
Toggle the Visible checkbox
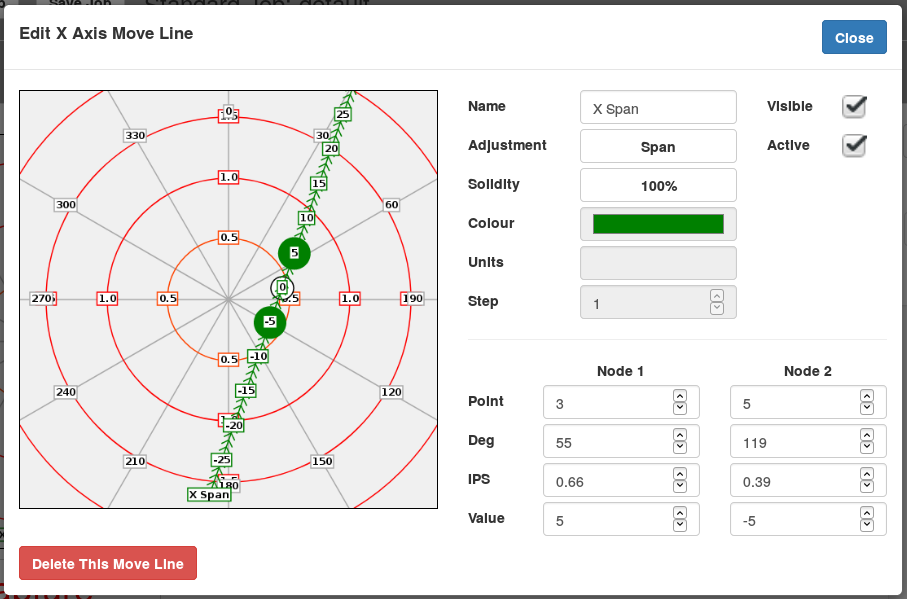[x=853, y=106]
